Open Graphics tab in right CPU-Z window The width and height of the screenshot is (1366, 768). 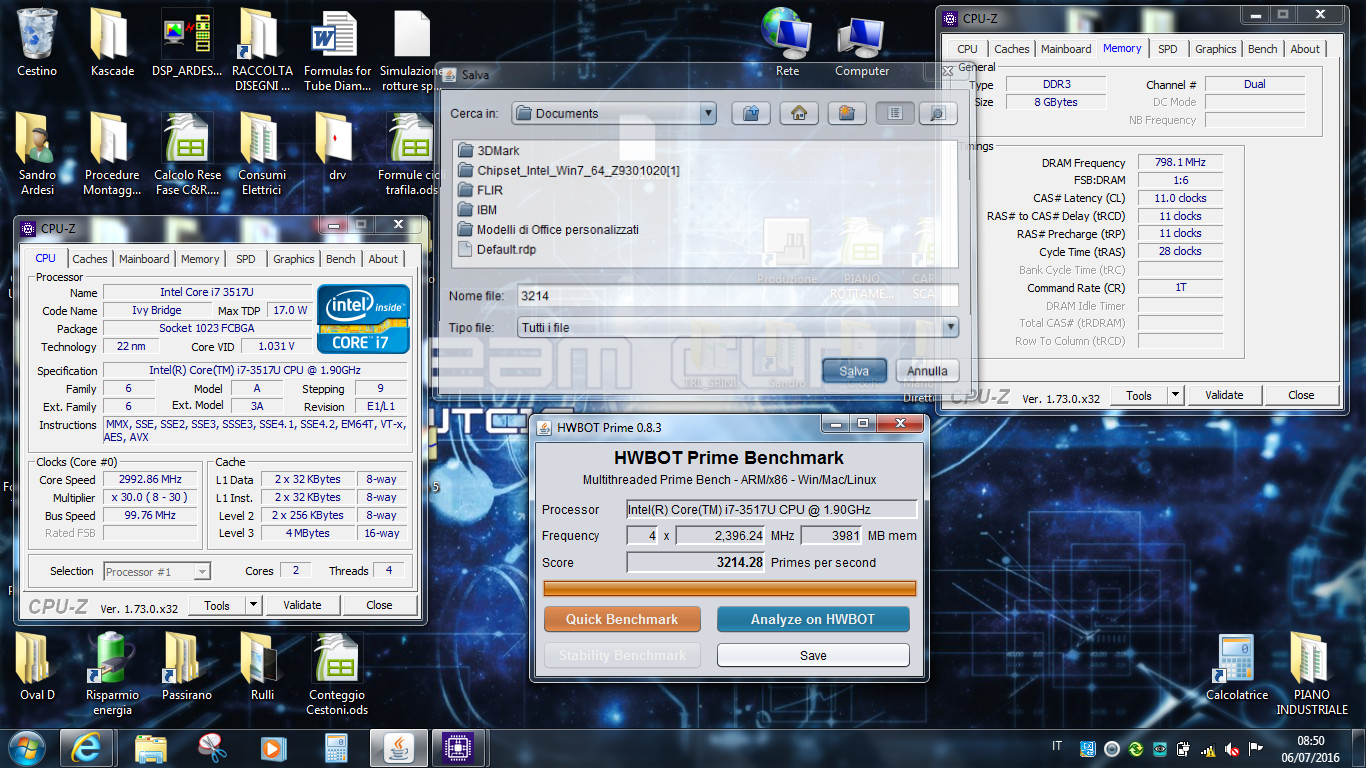tap(1216, 49)
